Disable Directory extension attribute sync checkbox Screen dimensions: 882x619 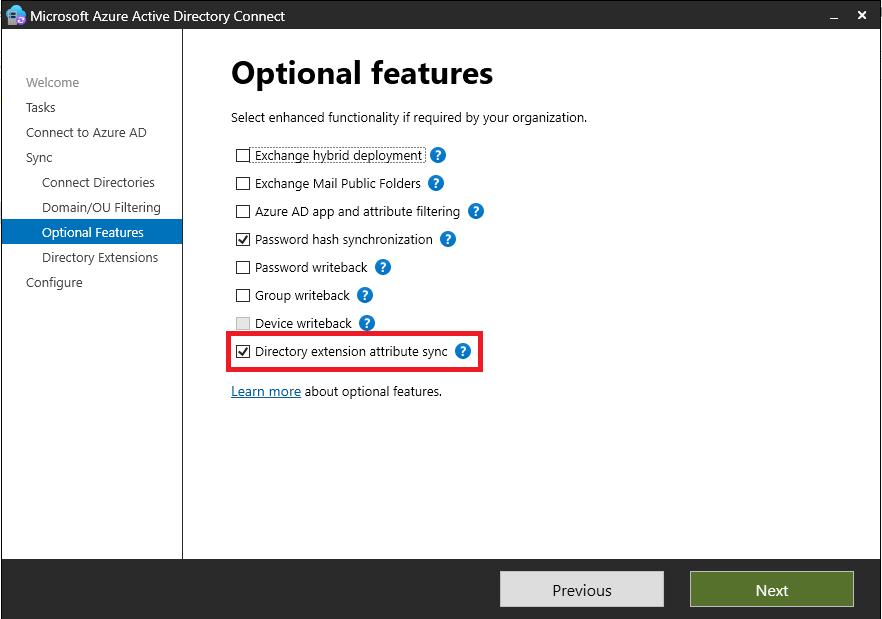(x=243, y=352)
